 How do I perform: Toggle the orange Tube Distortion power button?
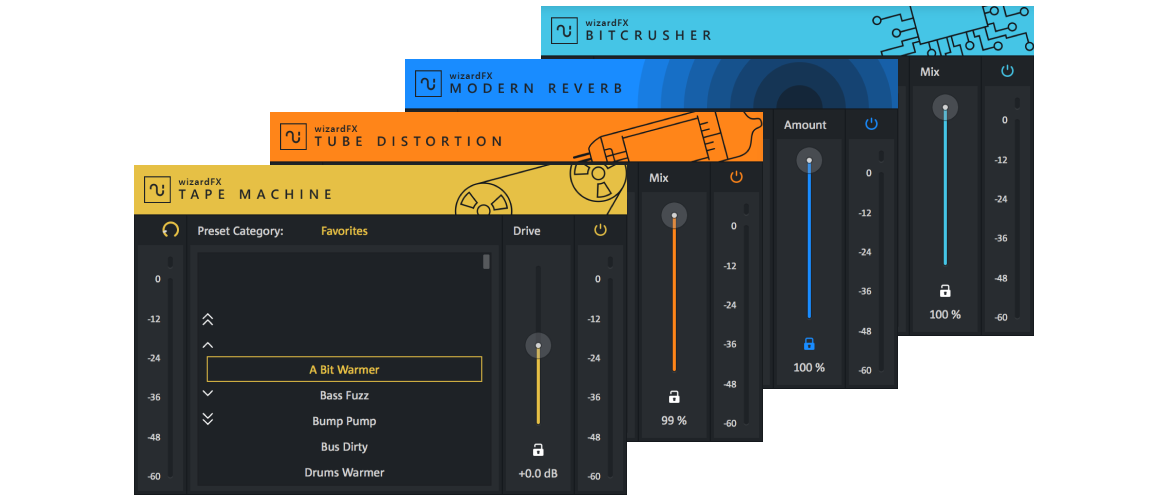pos(736,177)
